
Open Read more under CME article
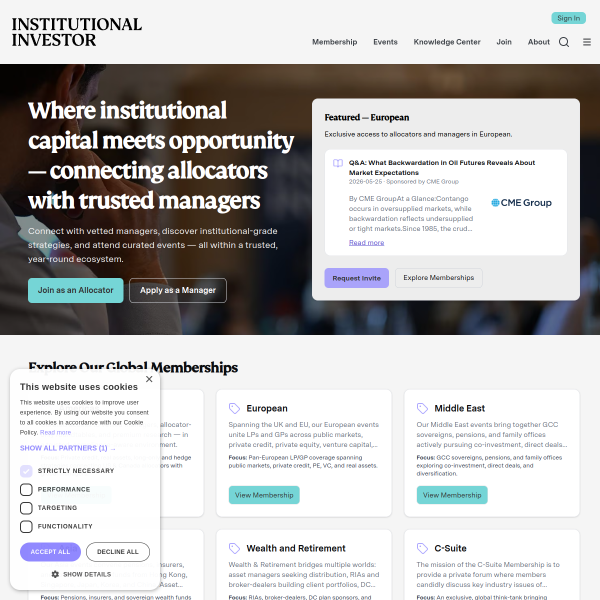point(366,243)
